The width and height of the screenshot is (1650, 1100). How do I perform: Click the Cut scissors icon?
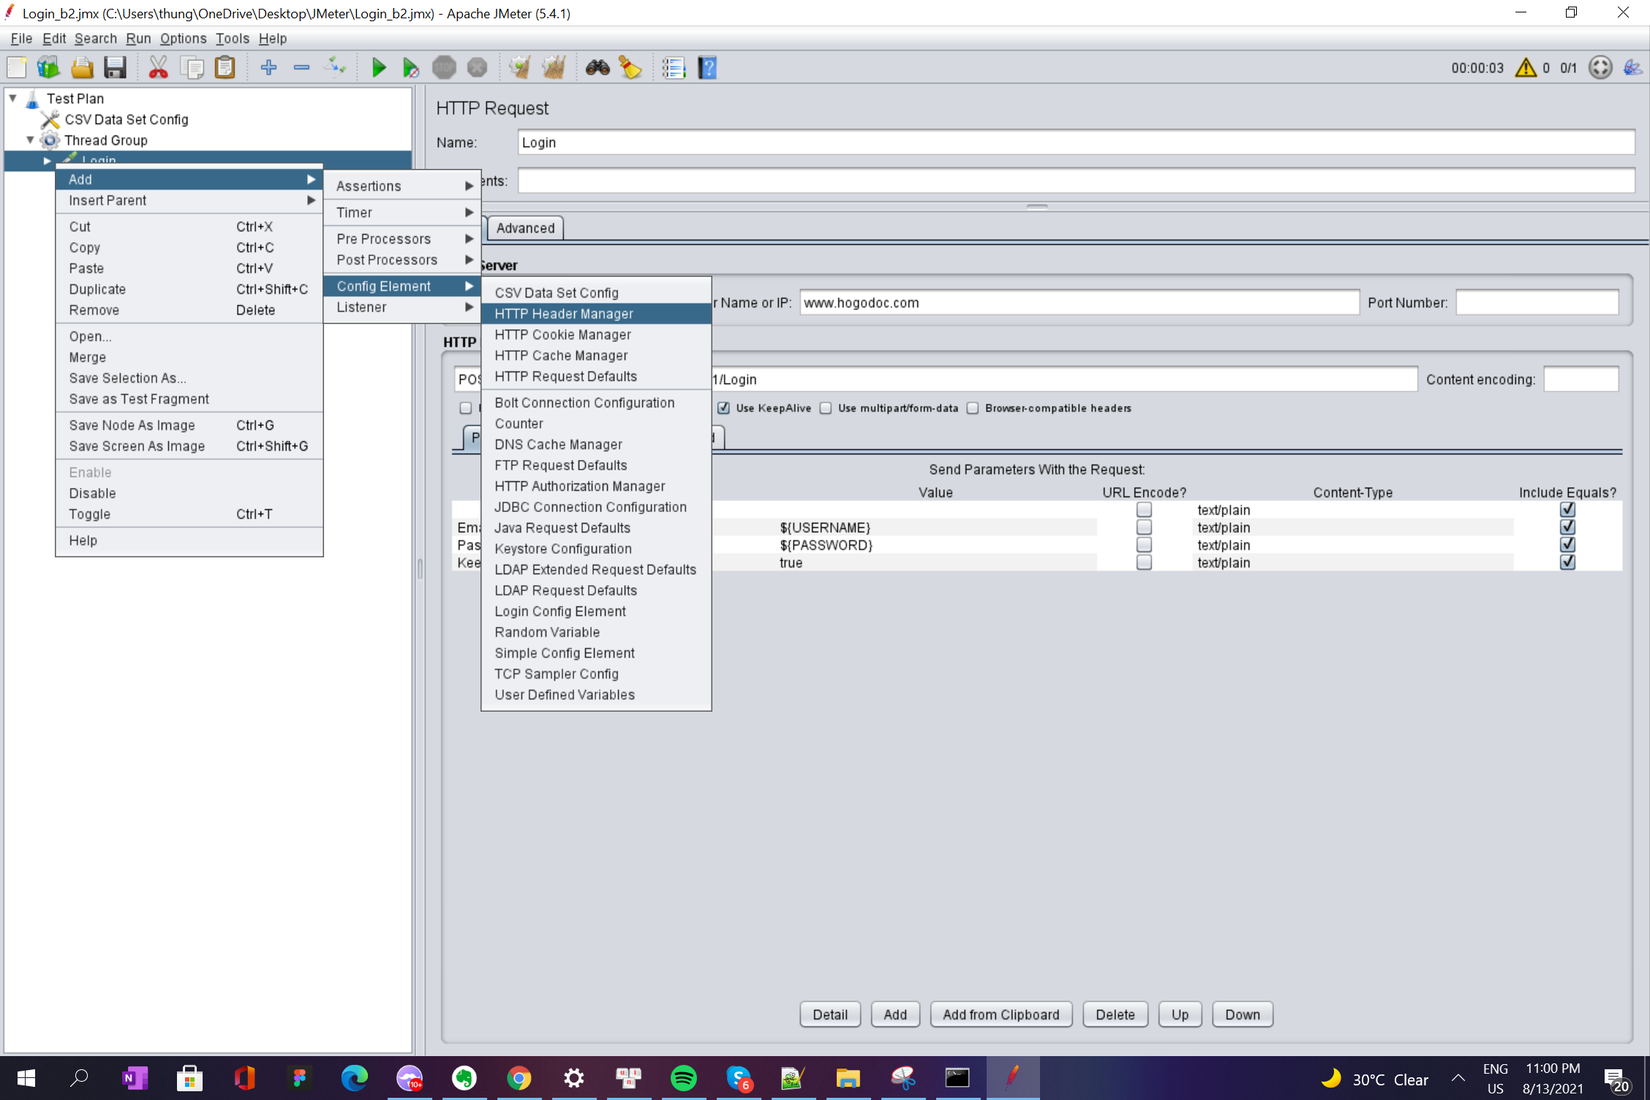click(x=158, y=68)
